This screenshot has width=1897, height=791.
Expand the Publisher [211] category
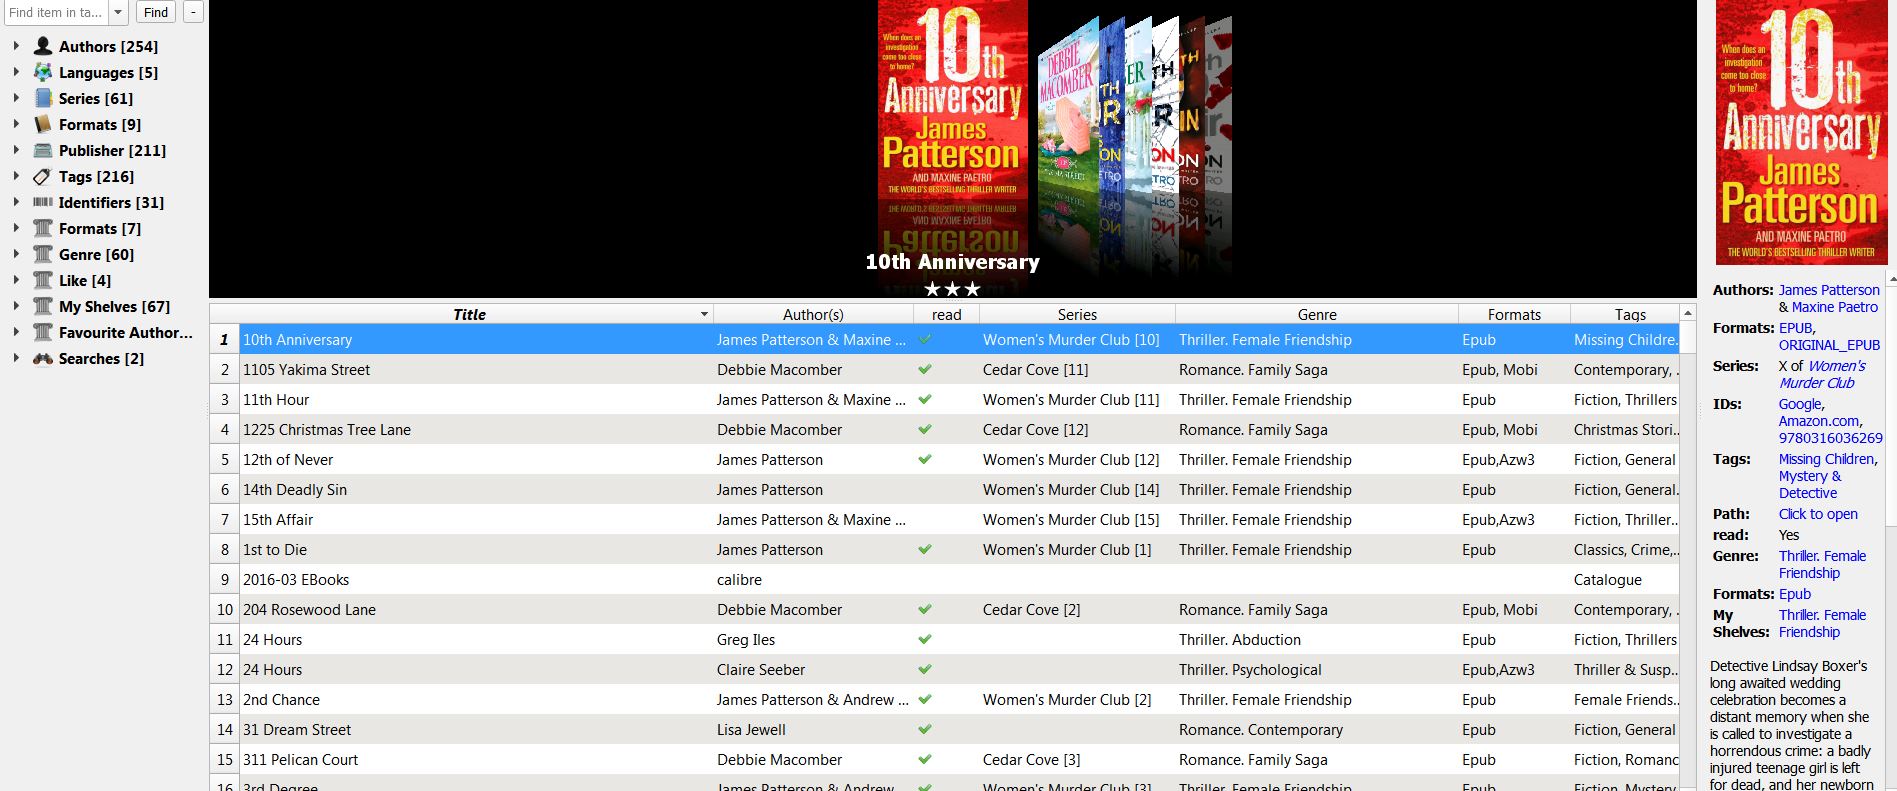16,150
